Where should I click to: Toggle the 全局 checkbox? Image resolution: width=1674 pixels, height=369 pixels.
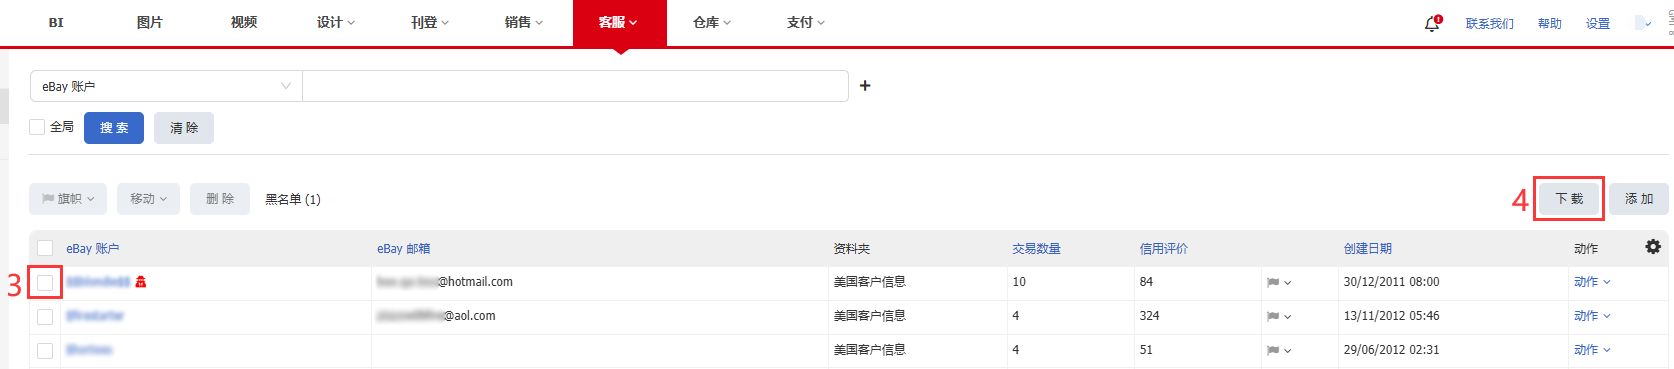click(37, 127)
